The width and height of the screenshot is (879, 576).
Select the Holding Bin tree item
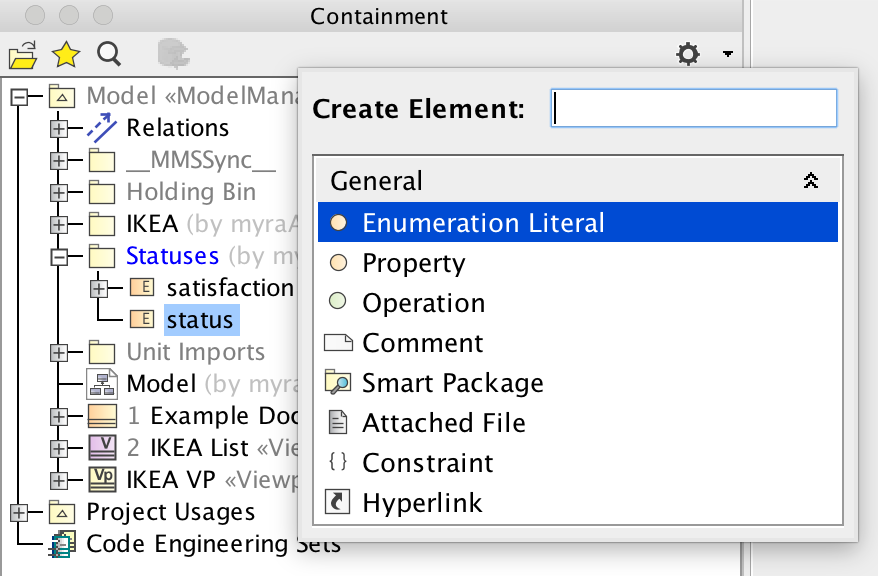click(191, 192)
